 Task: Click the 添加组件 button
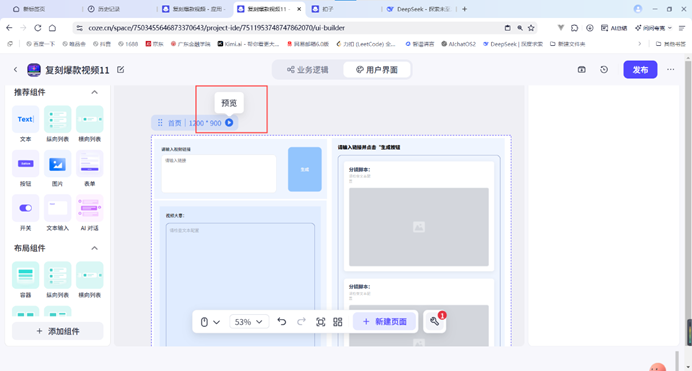click(57, 331)
